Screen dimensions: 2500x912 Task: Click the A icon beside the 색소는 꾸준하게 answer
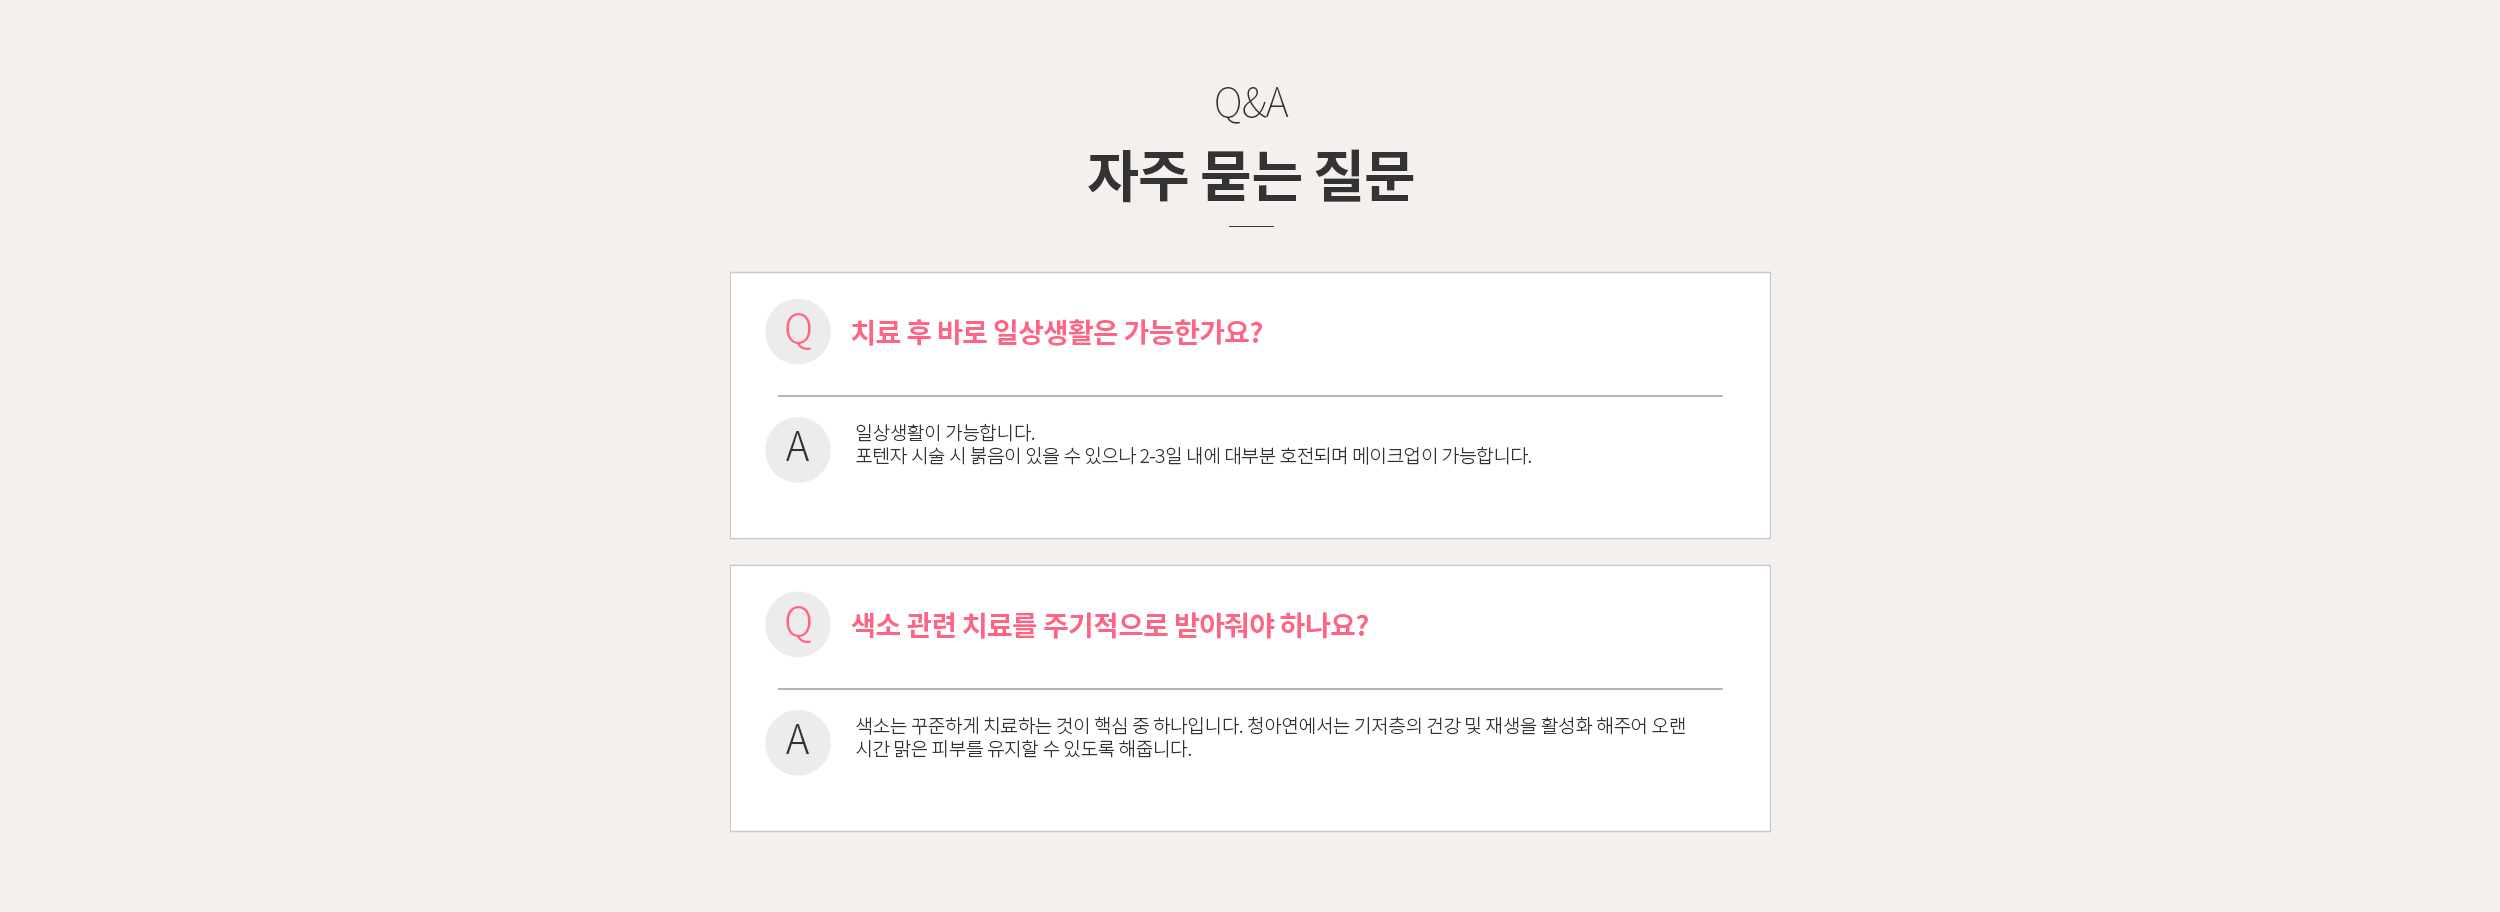798,743
